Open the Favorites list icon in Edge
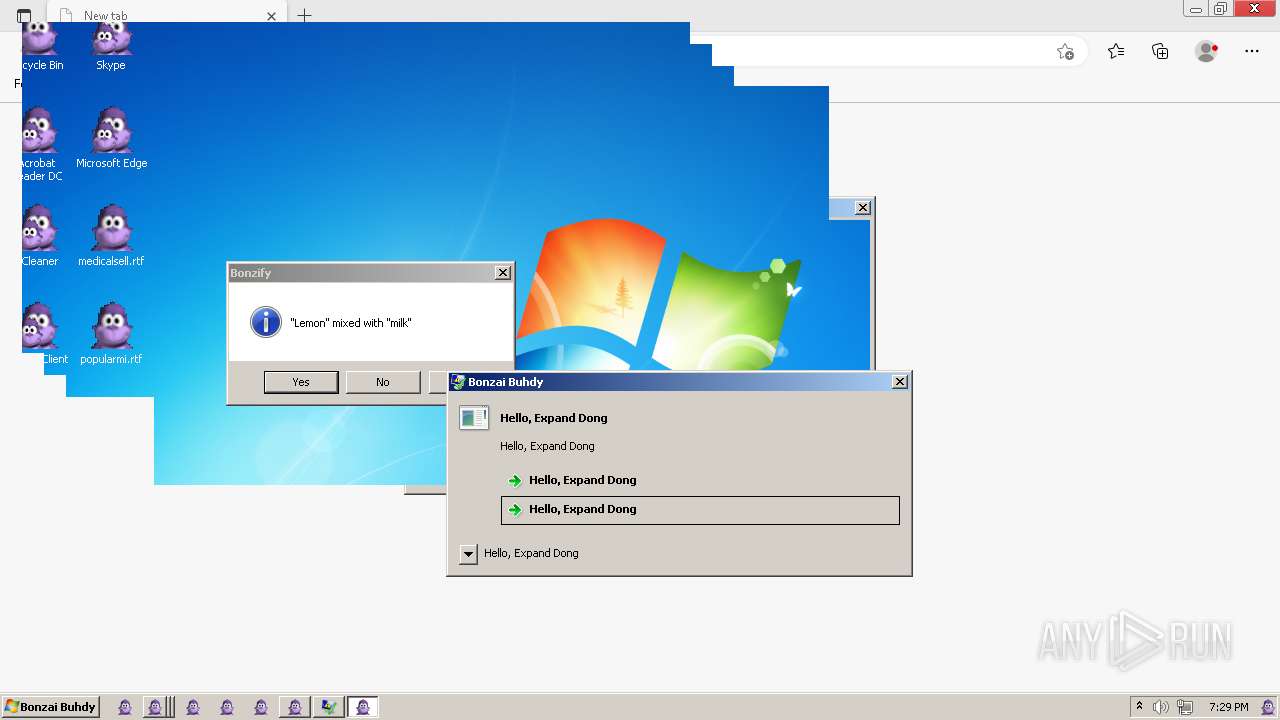This screenshot has height=720, width=1280. (x=1116, y=52)
